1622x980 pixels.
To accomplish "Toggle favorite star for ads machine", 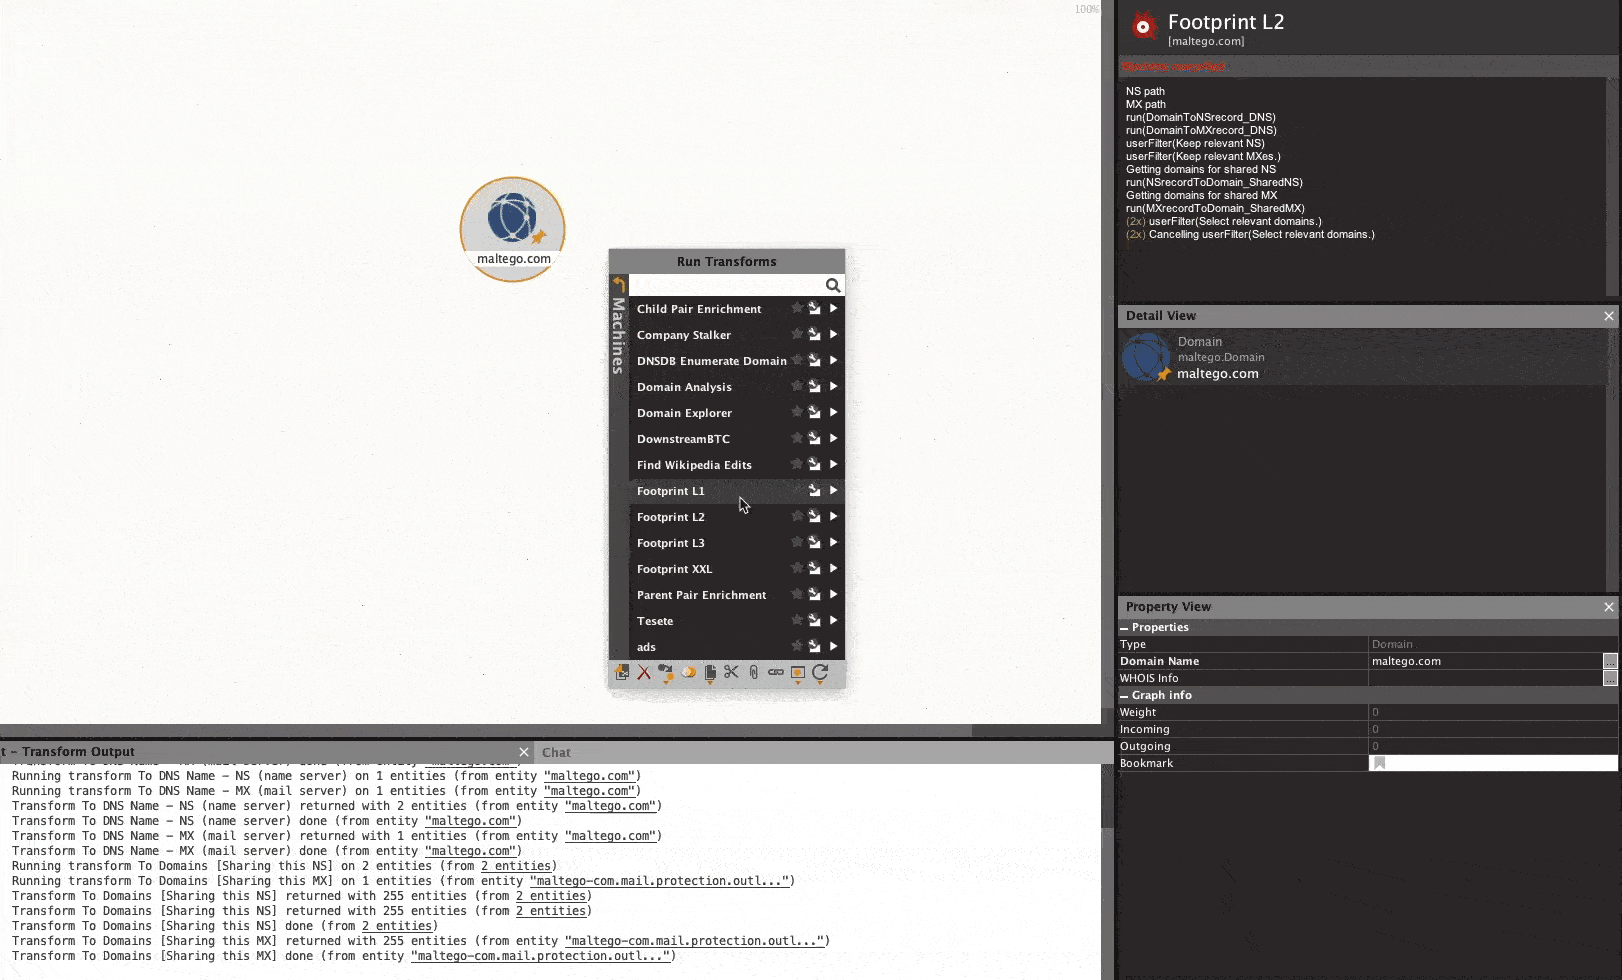I will click(797, 647).
